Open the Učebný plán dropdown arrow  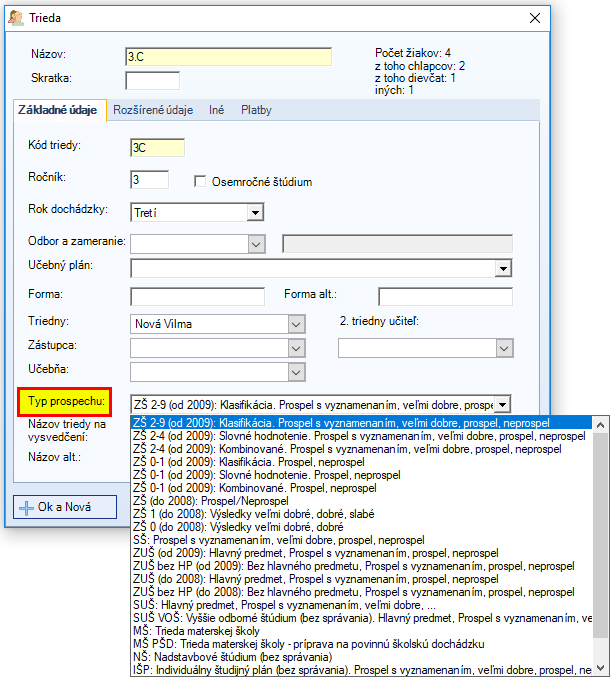point(503,268)
